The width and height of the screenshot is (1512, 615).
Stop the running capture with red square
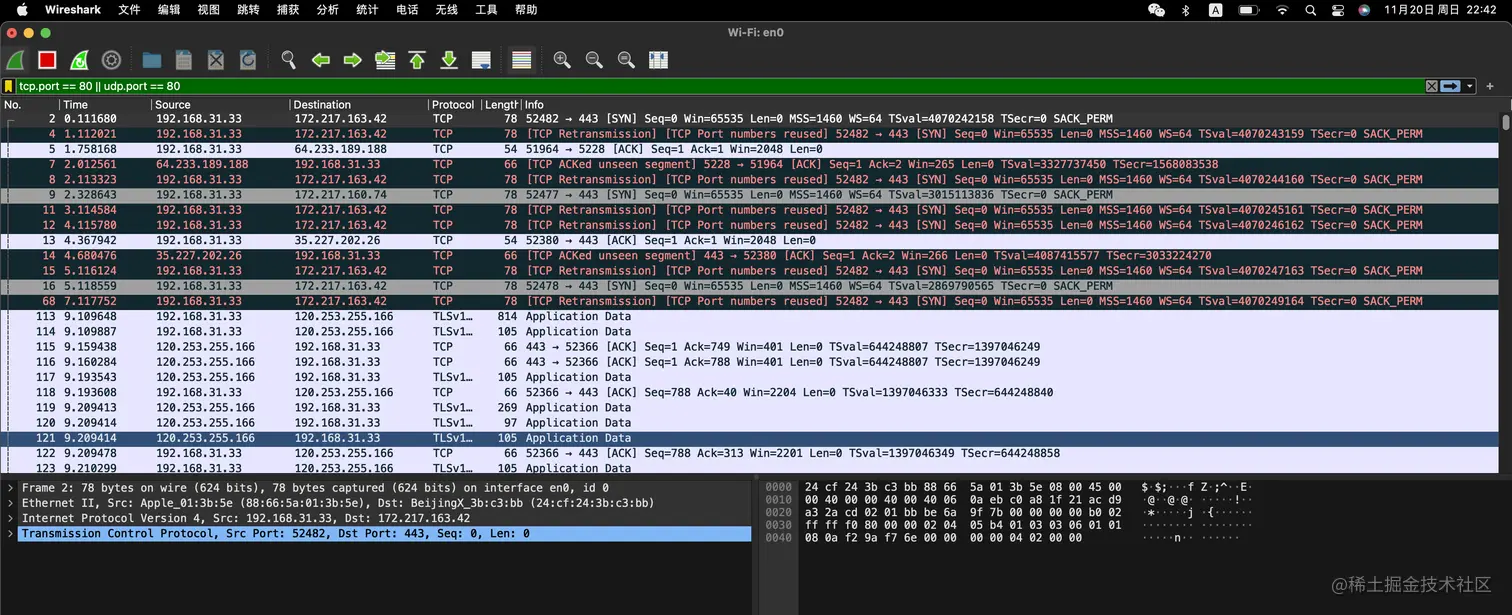tap(47, 60)
